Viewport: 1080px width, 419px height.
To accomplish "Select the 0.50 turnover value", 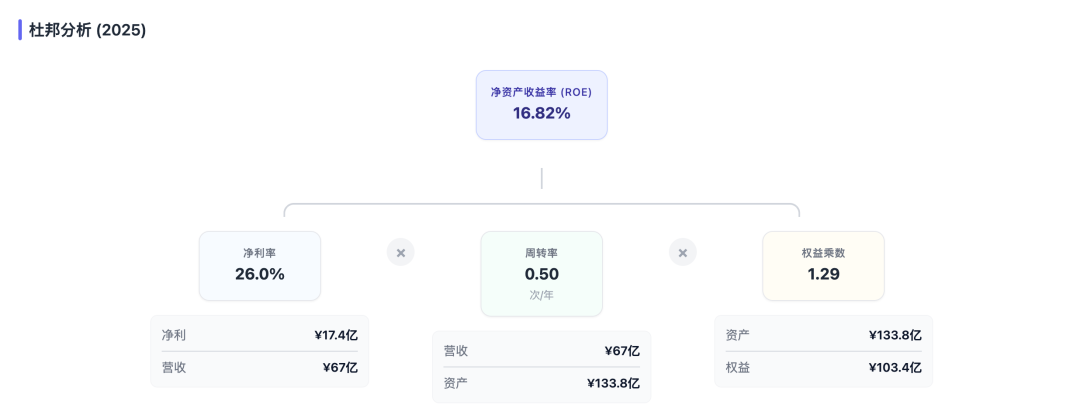I will click(541, 274).
